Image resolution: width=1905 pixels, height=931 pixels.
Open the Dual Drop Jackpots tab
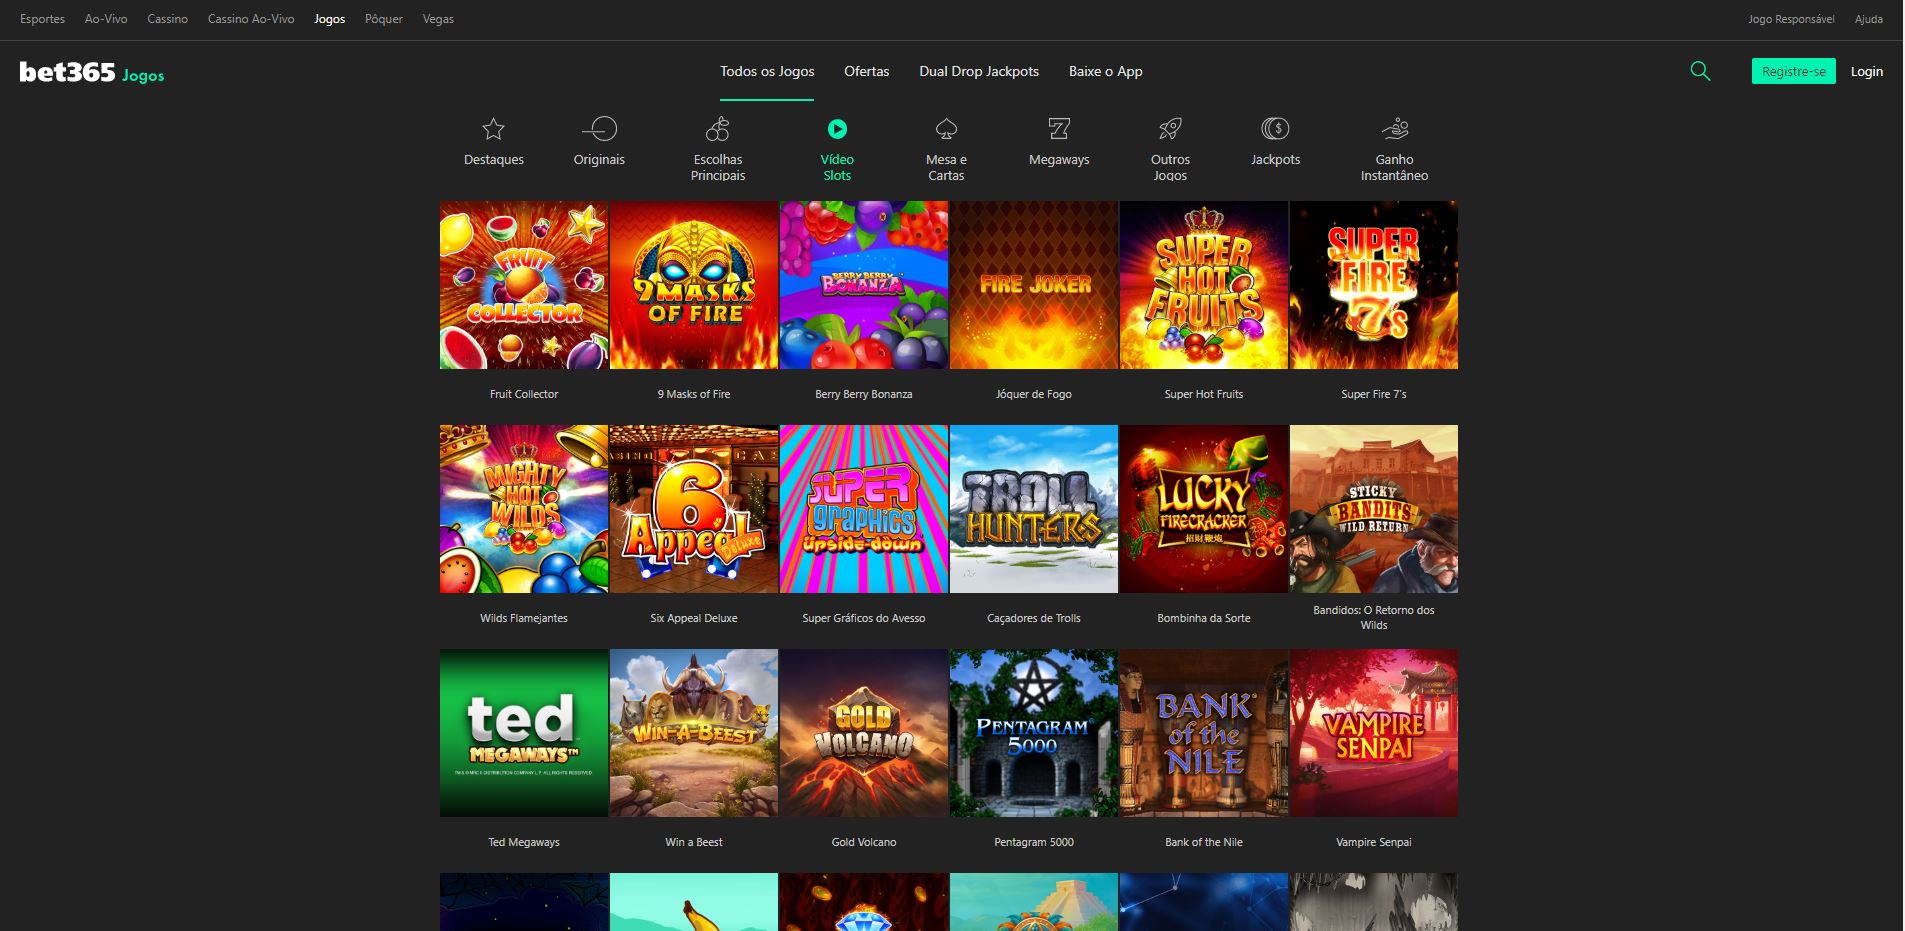(979, 71)
